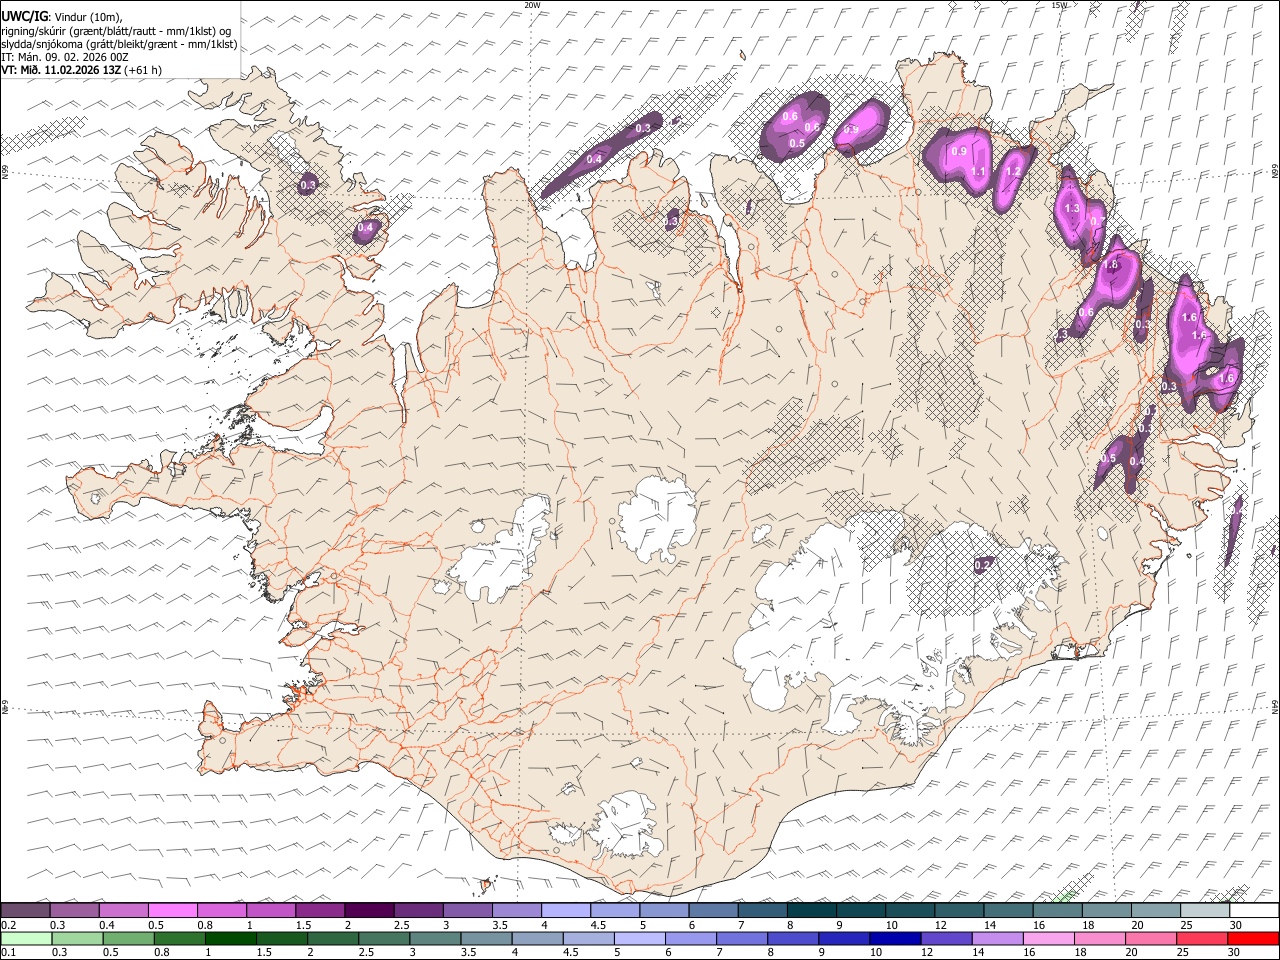
Task: Click the '15W' longitude label at top
Action: pyautogui.click(x=1059, y=5)
